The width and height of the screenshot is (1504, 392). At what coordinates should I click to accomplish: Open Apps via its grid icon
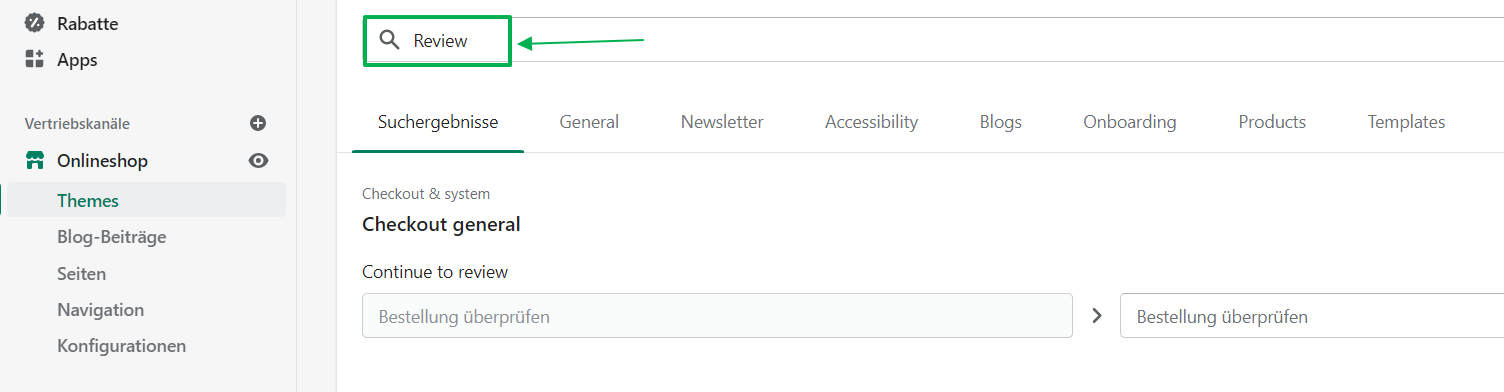point(35,59)
